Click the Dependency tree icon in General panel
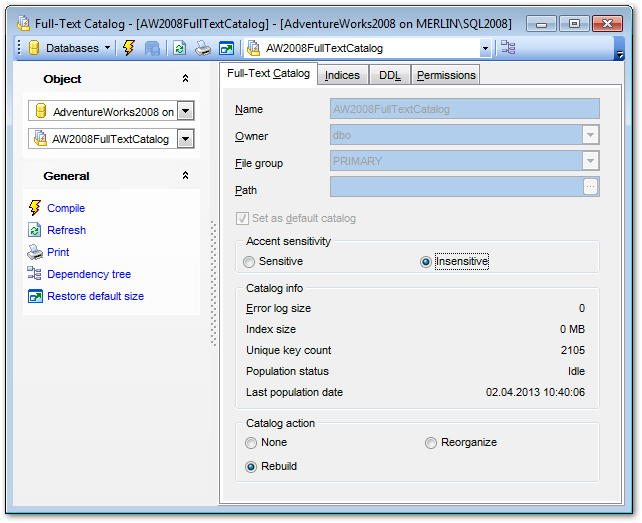The height and width of the screenshot is (523, 642). pyautogui.click(x=34, y=274)
